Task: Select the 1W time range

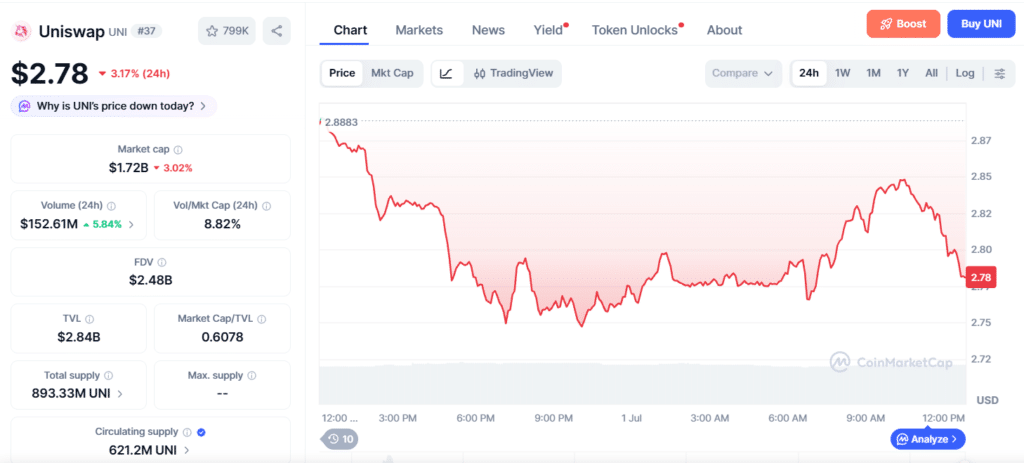Action: [x=842, y=73]
